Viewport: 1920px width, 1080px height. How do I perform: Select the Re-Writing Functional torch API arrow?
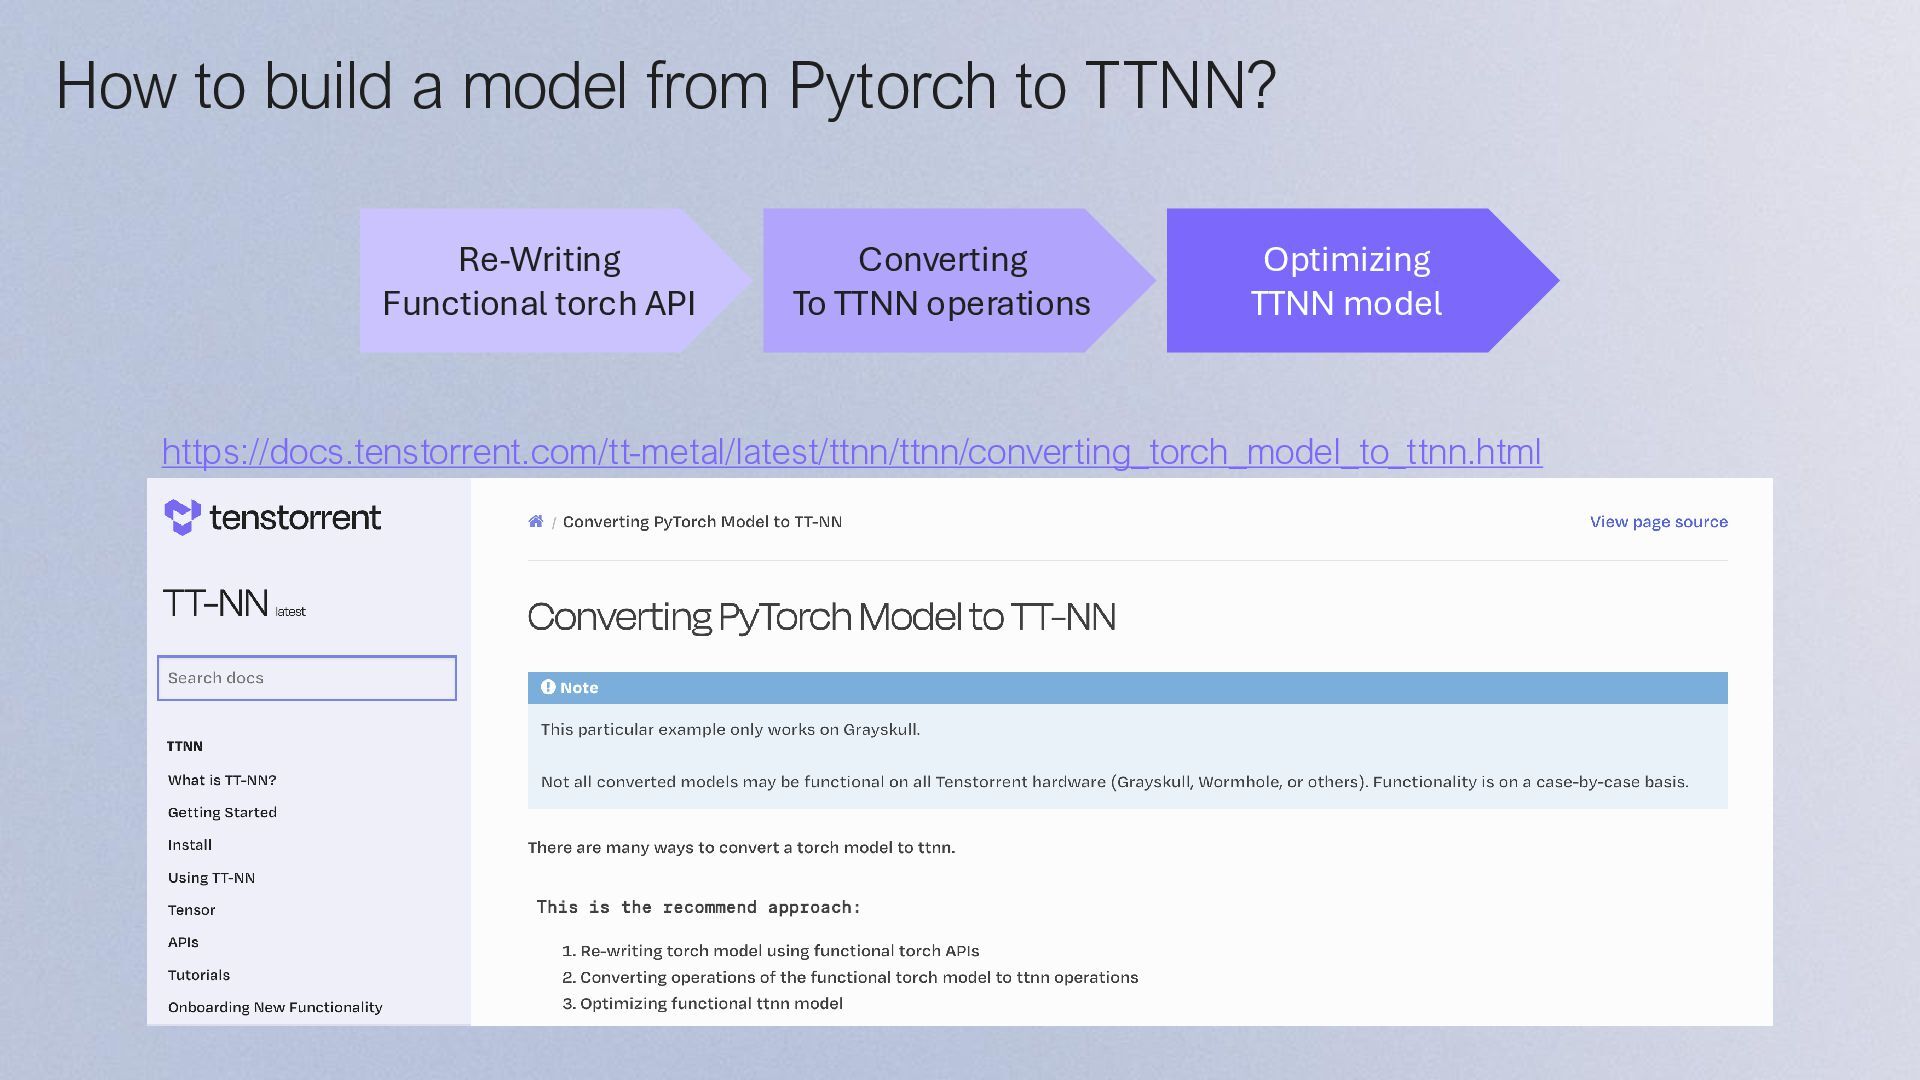(556, 280)
